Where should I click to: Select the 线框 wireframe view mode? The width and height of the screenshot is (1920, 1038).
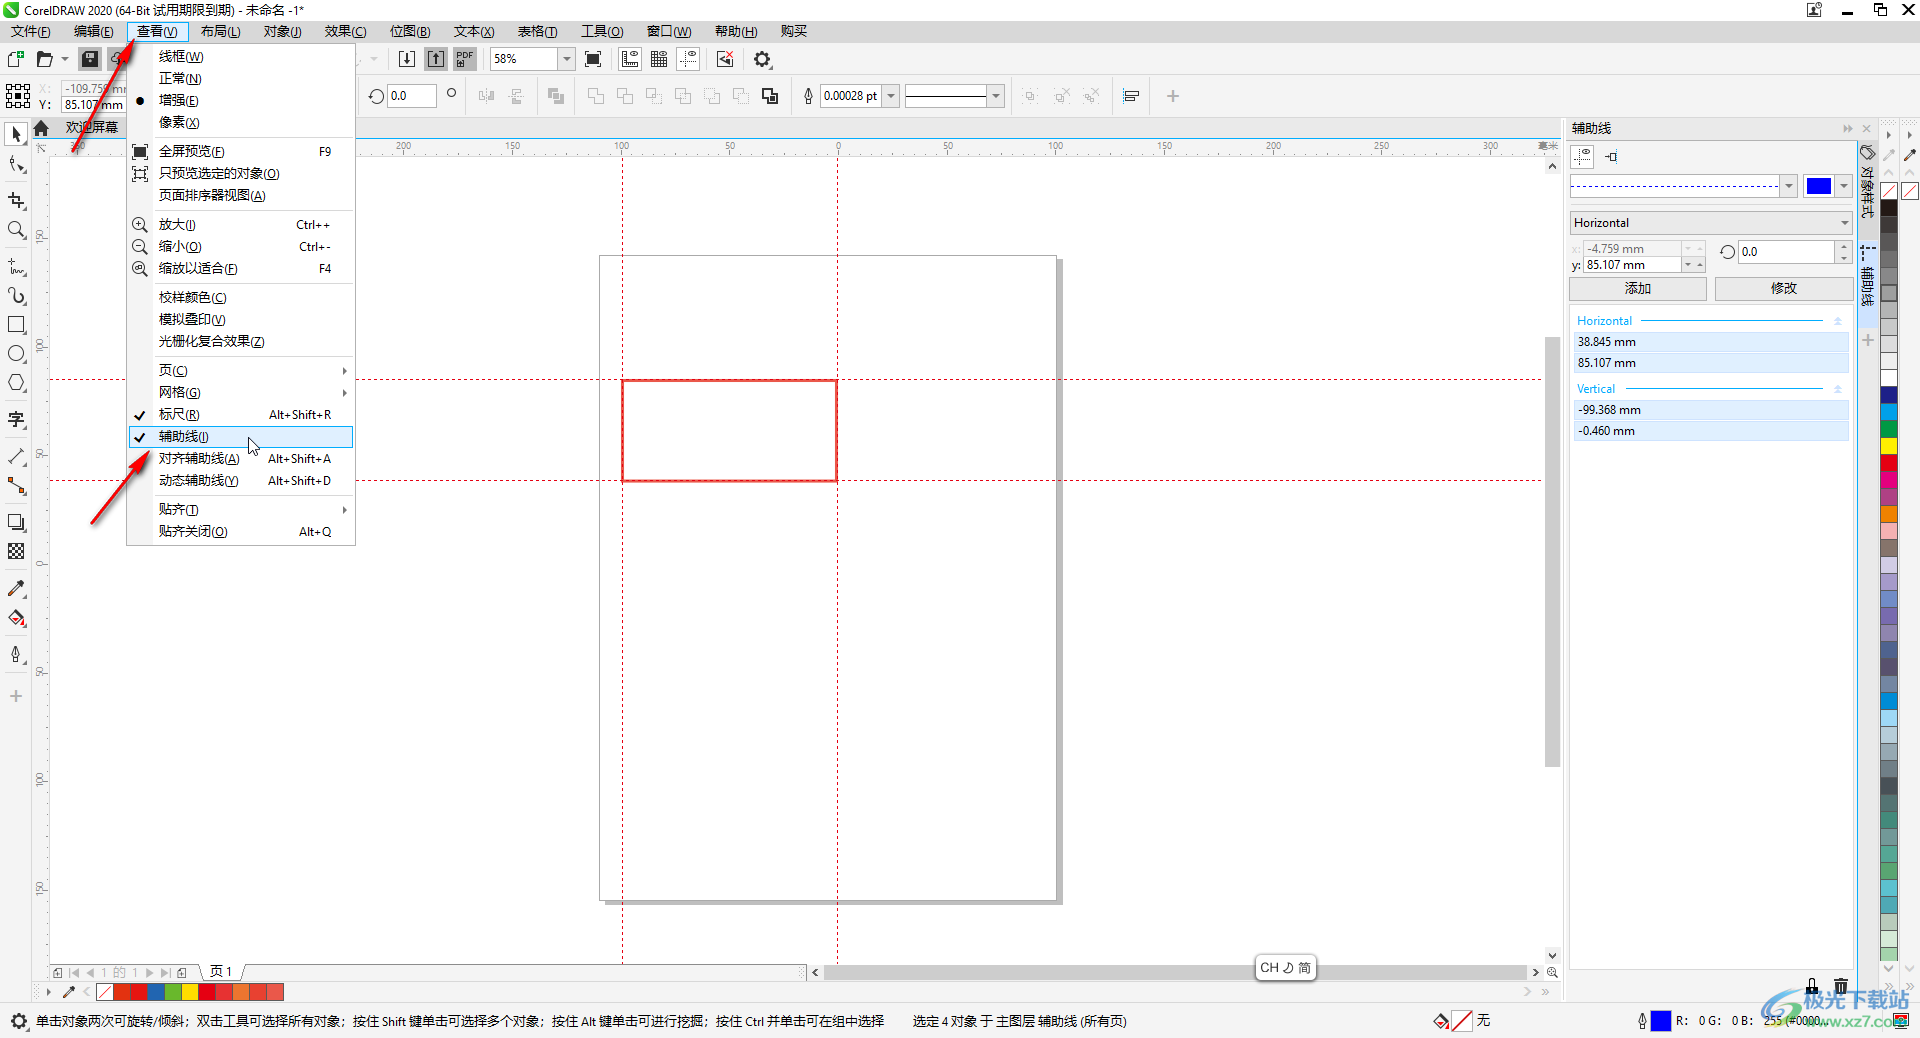click(241, 57)
